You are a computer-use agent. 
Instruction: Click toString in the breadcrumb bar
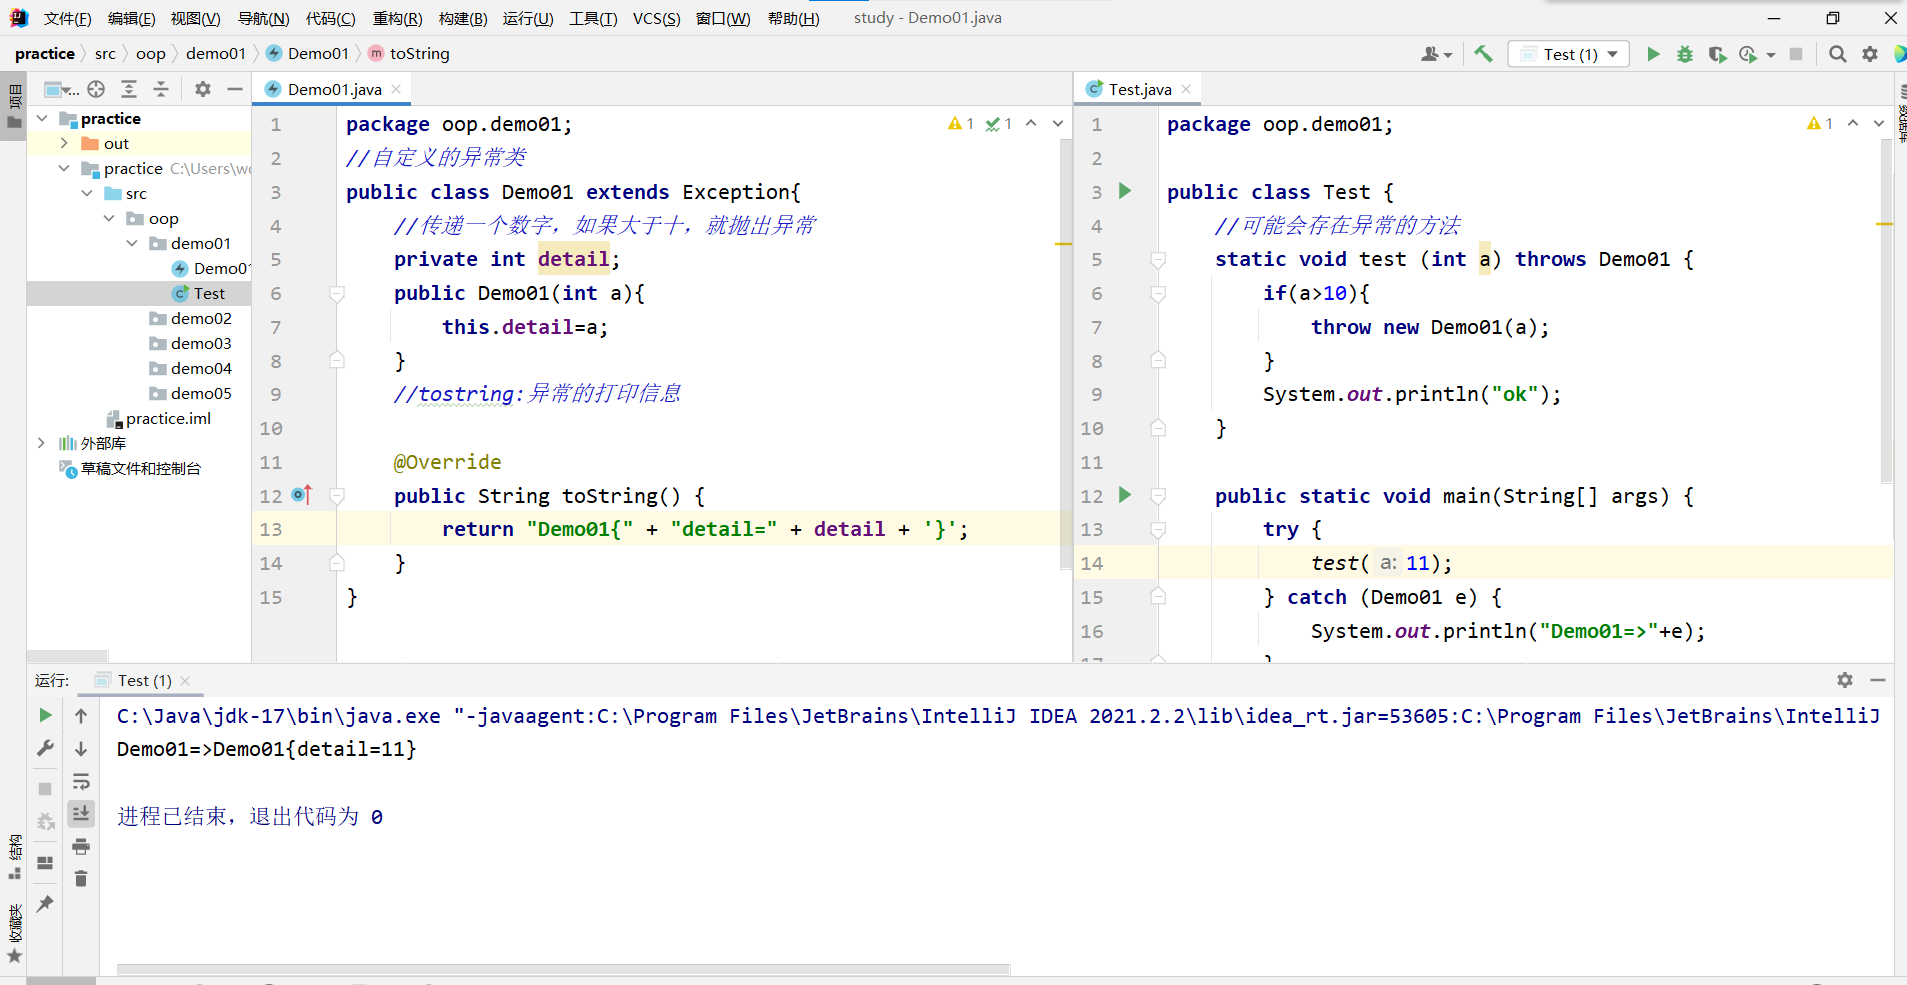coord(419,53)
